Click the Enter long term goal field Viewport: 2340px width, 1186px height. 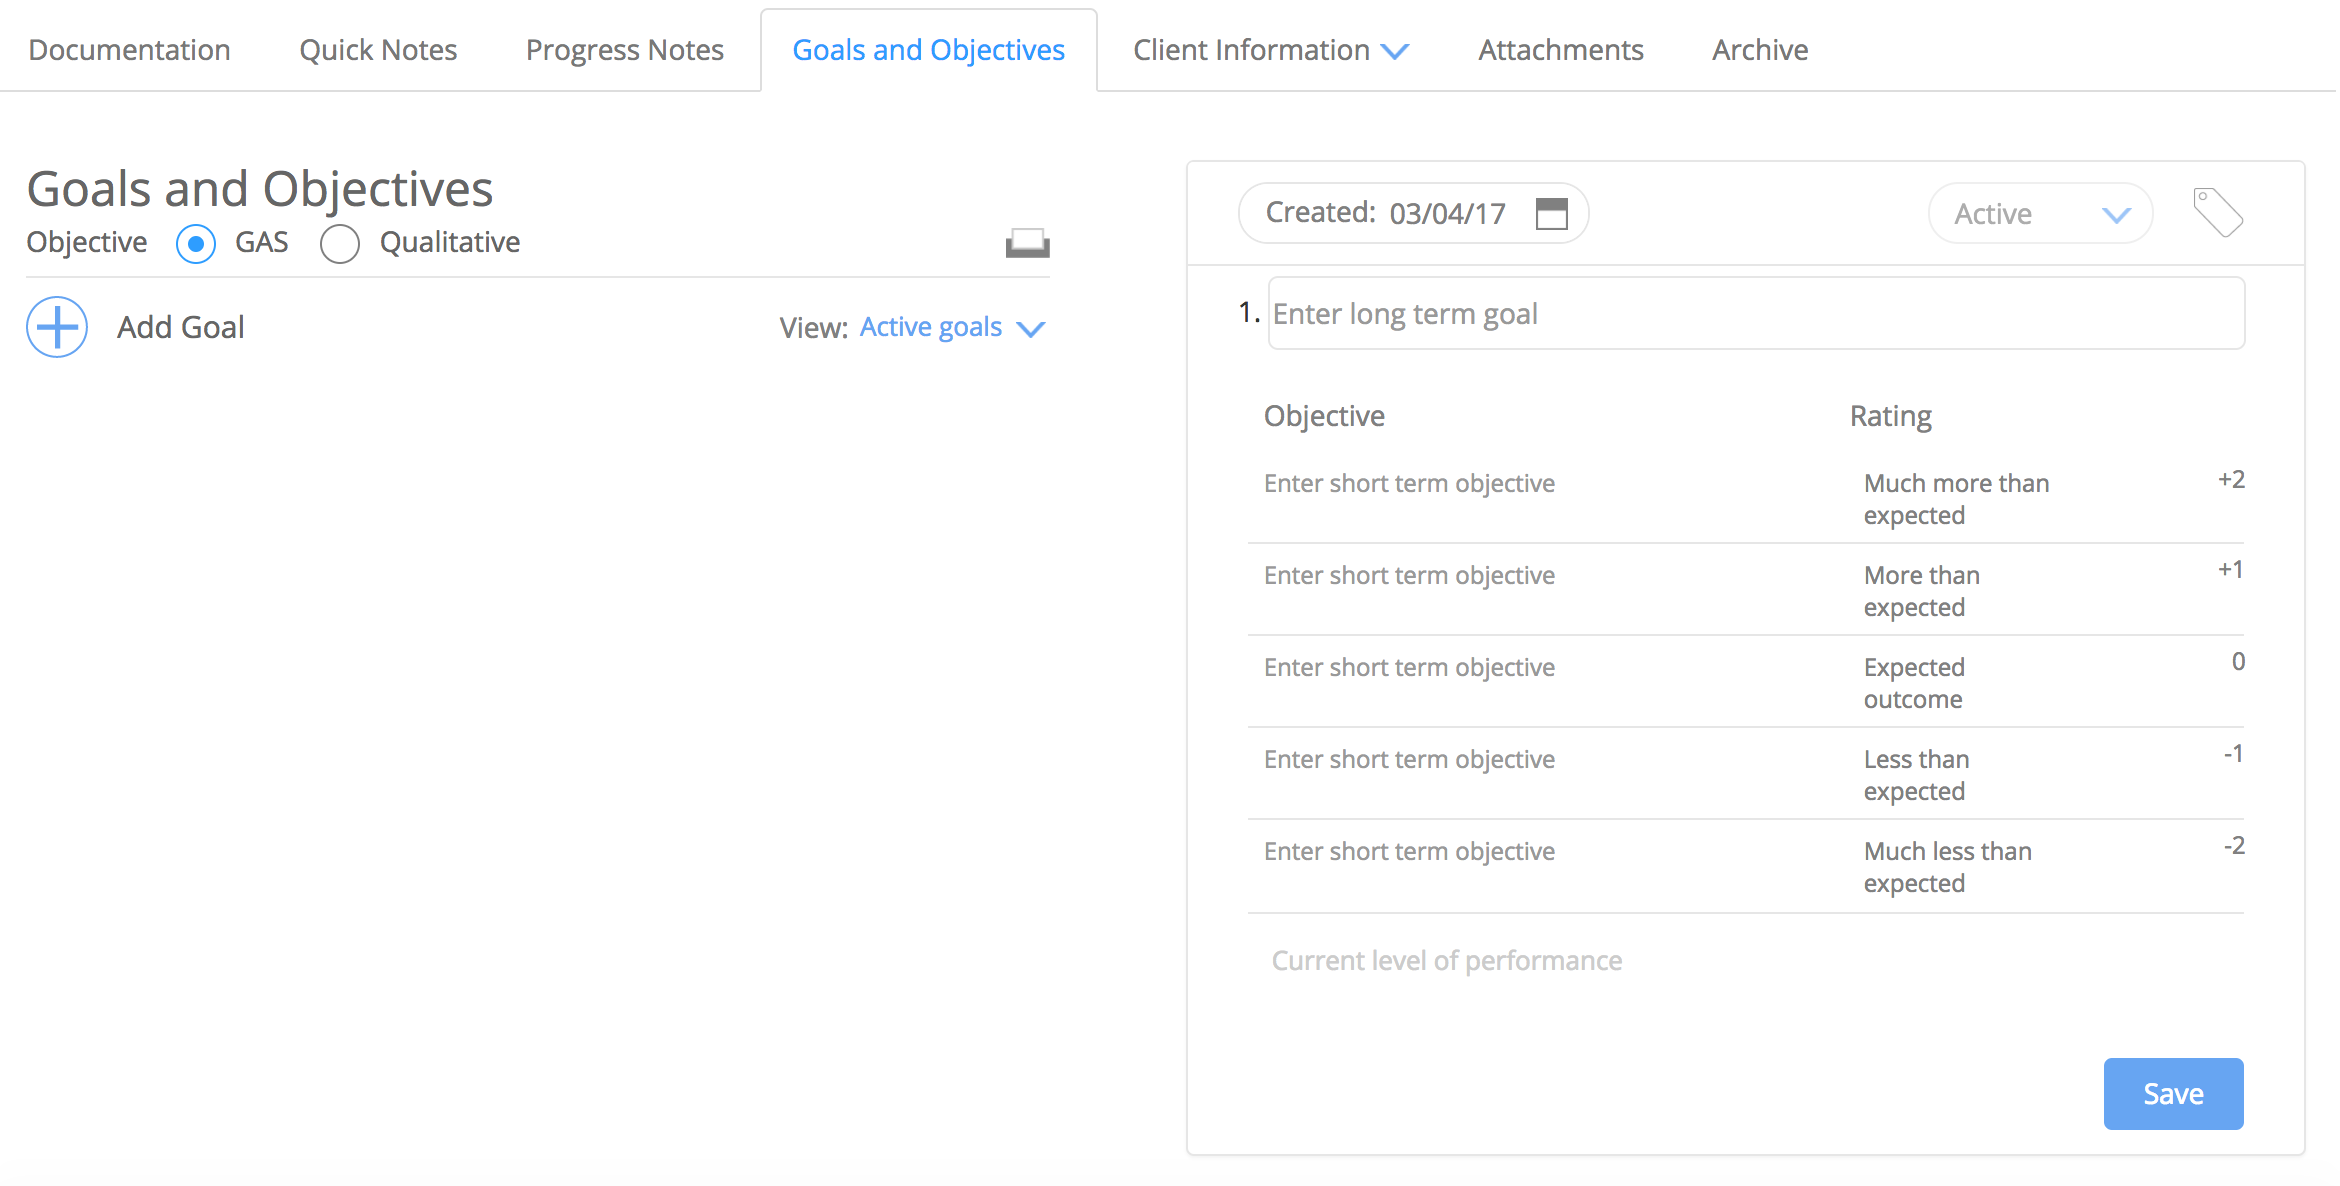point(1755,314)
